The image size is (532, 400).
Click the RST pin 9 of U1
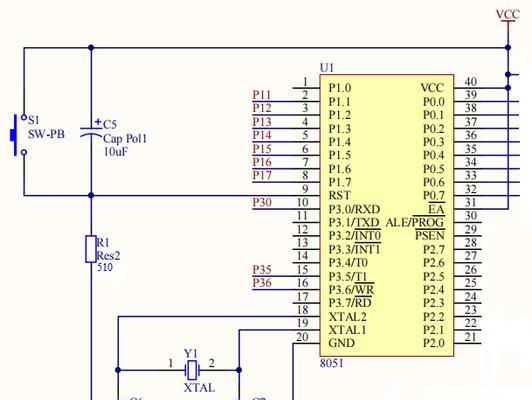[x=306, y=195]
